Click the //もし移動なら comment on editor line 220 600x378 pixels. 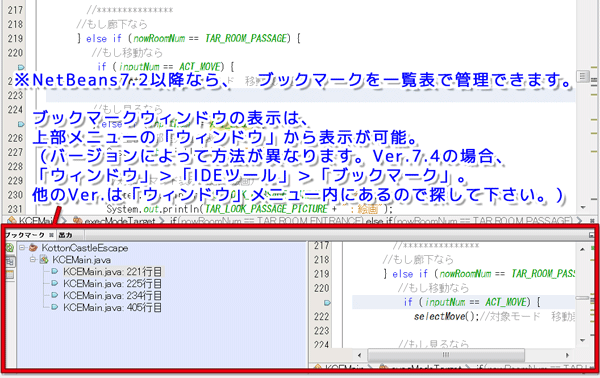tap(127, 52)
